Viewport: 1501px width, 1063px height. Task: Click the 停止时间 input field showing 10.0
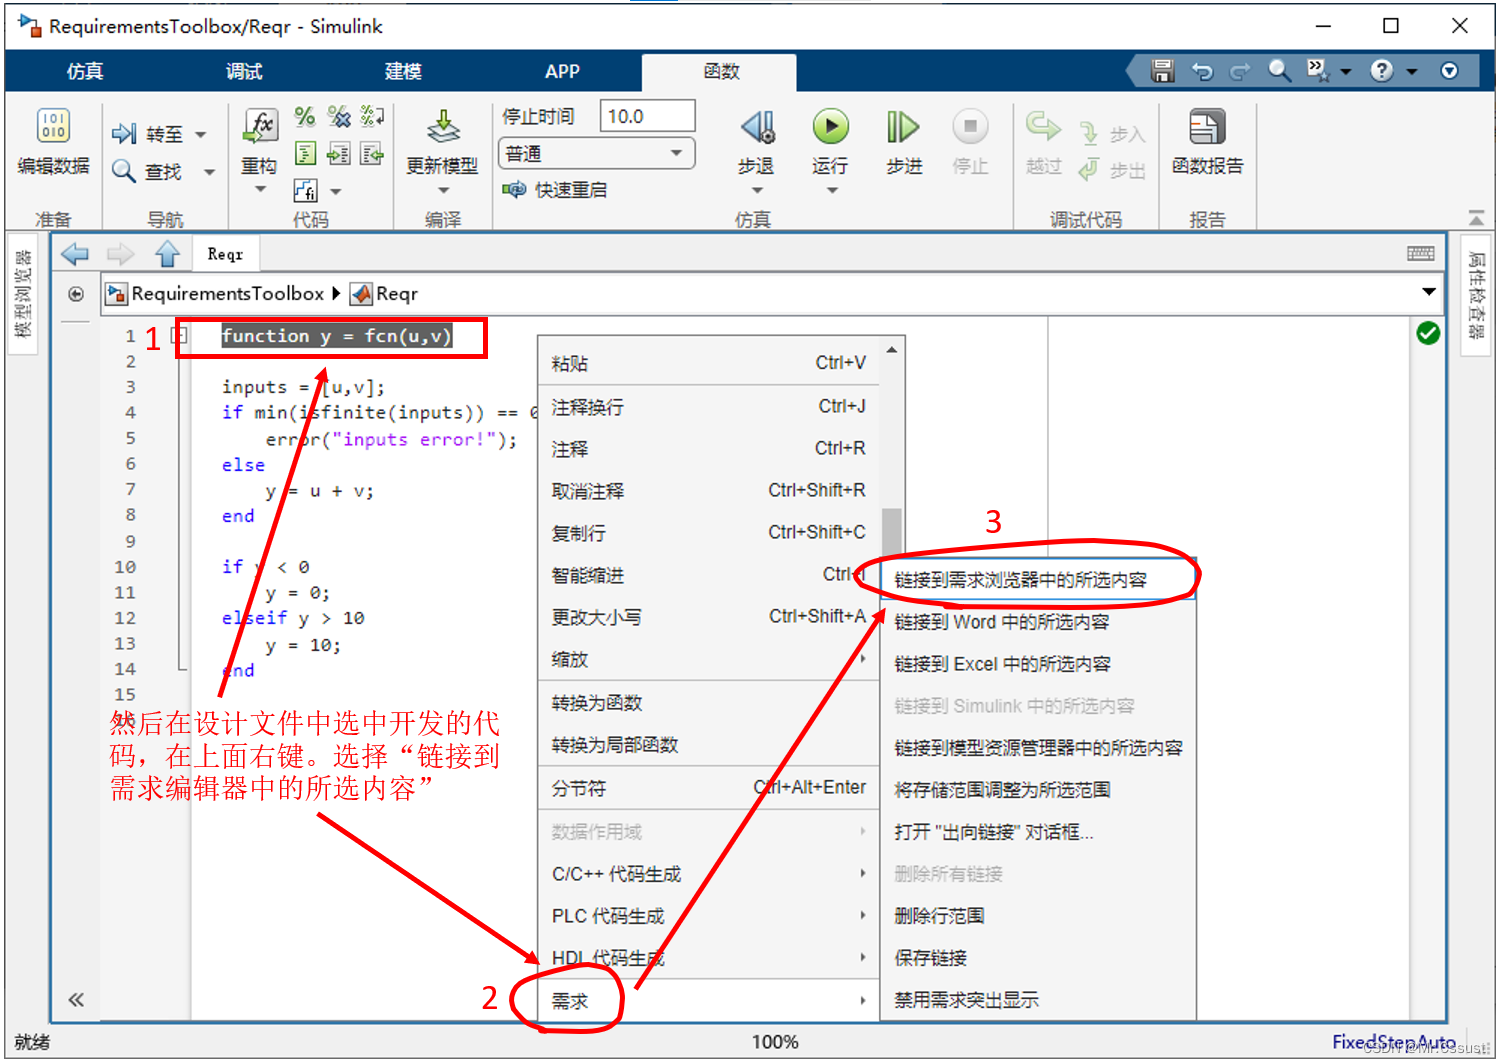click(647, 116)
